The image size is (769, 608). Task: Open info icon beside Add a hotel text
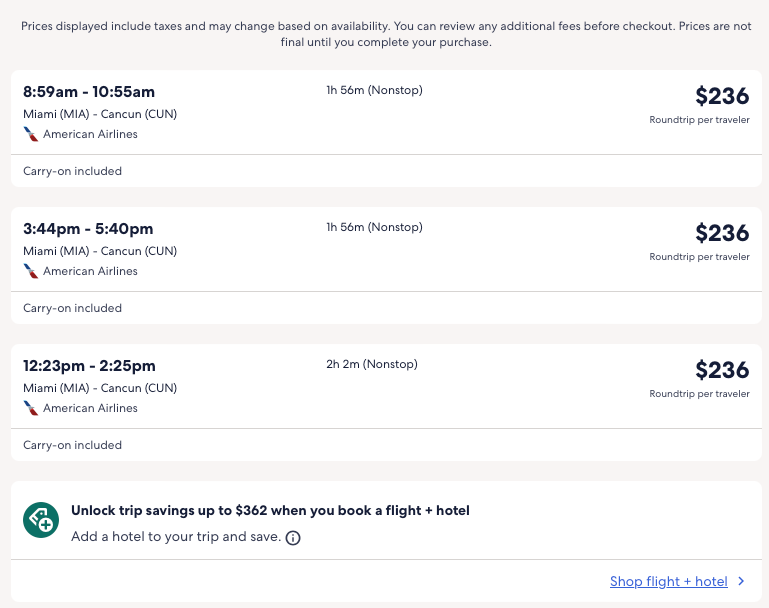coord(293,538)
